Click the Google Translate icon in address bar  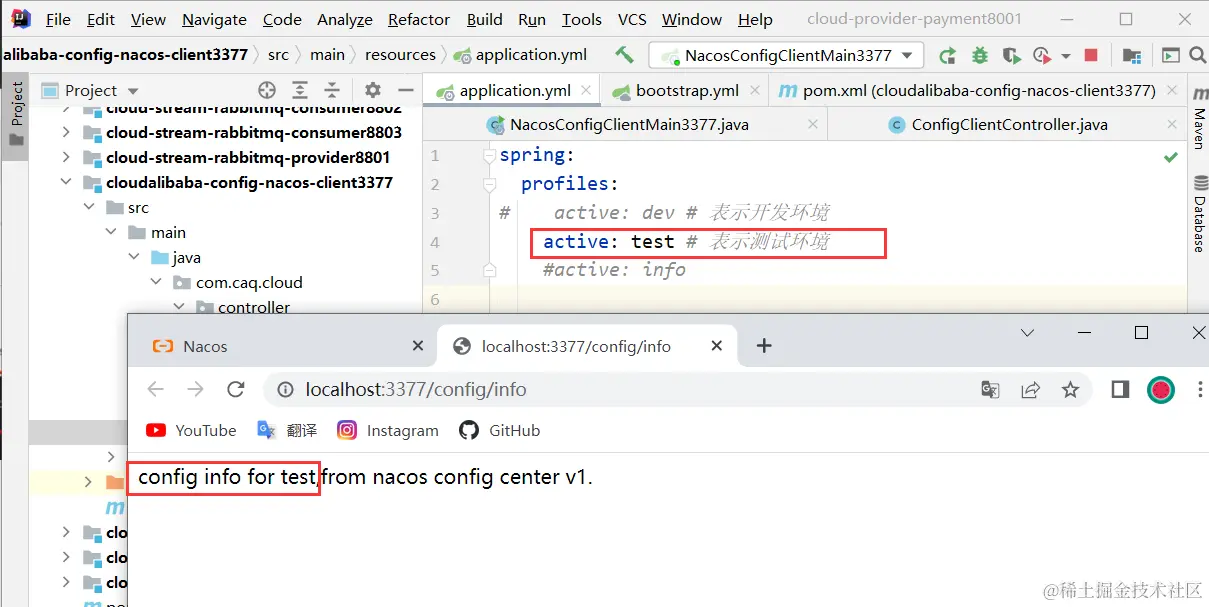(x=990, y=389)
